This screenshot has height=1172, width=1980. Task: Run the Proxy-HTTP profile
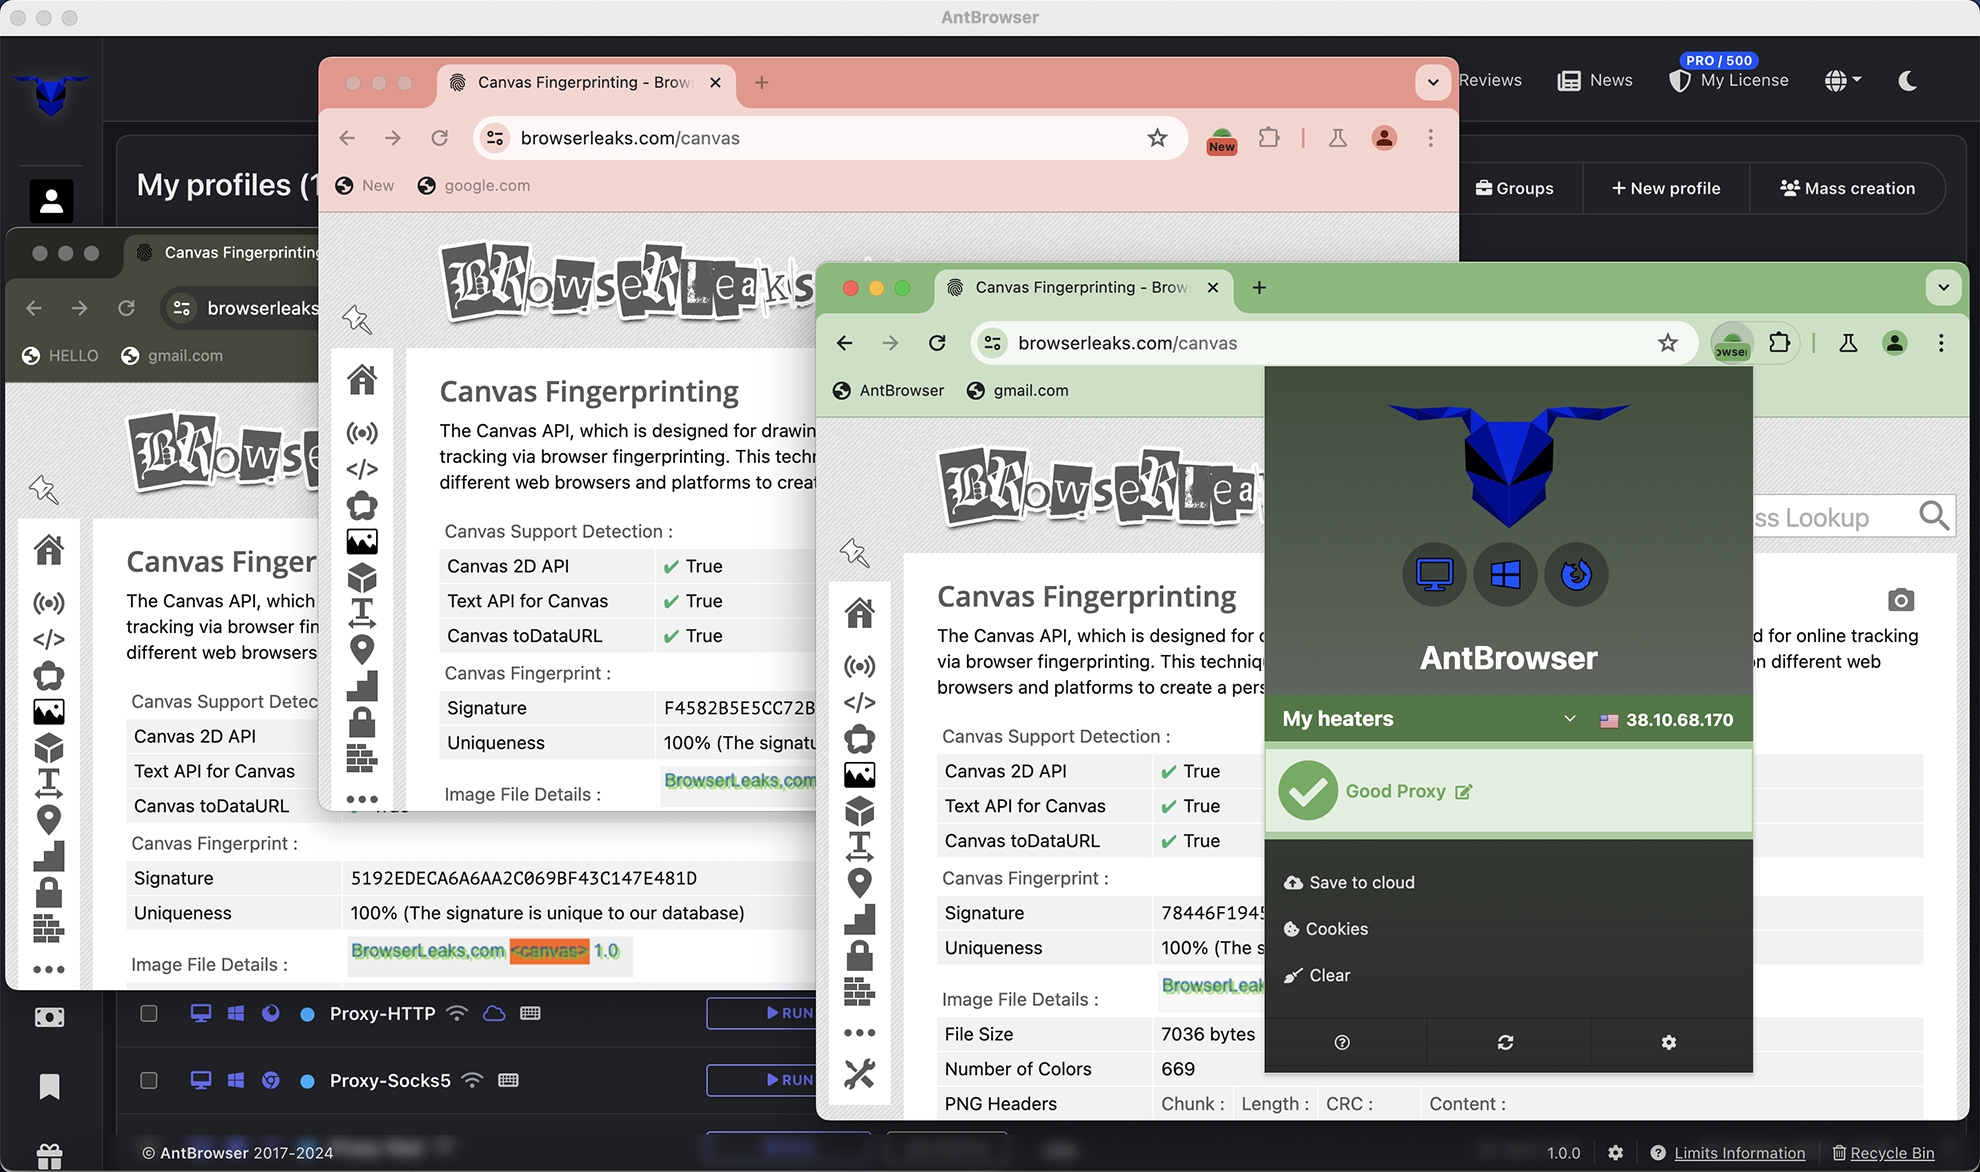tap(762, 1013)
